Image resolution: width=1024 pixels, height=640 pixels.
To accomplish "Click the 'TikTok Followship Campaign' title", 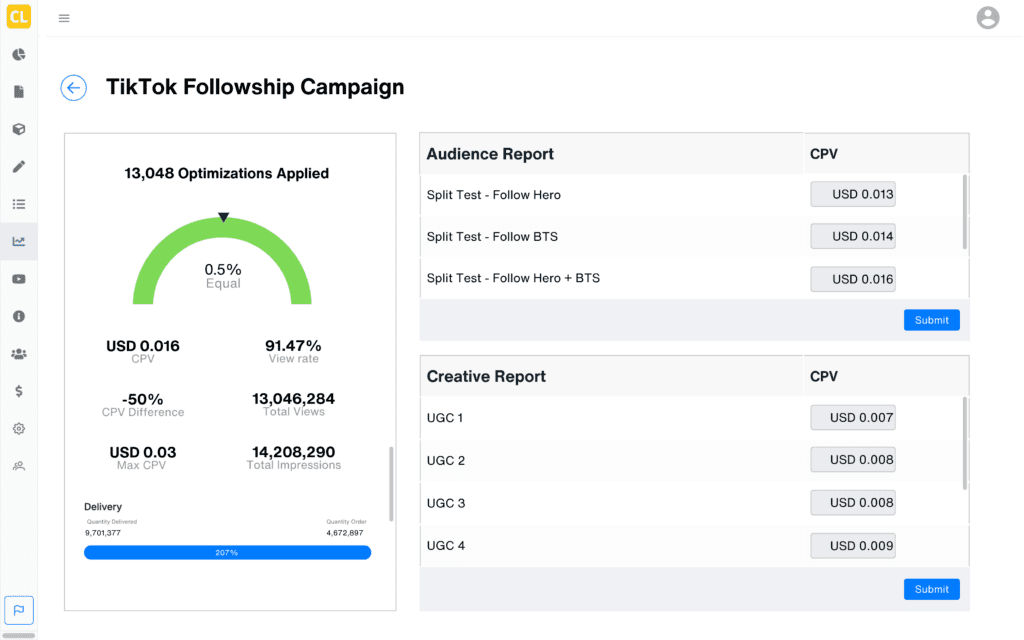I will [255, 87].
